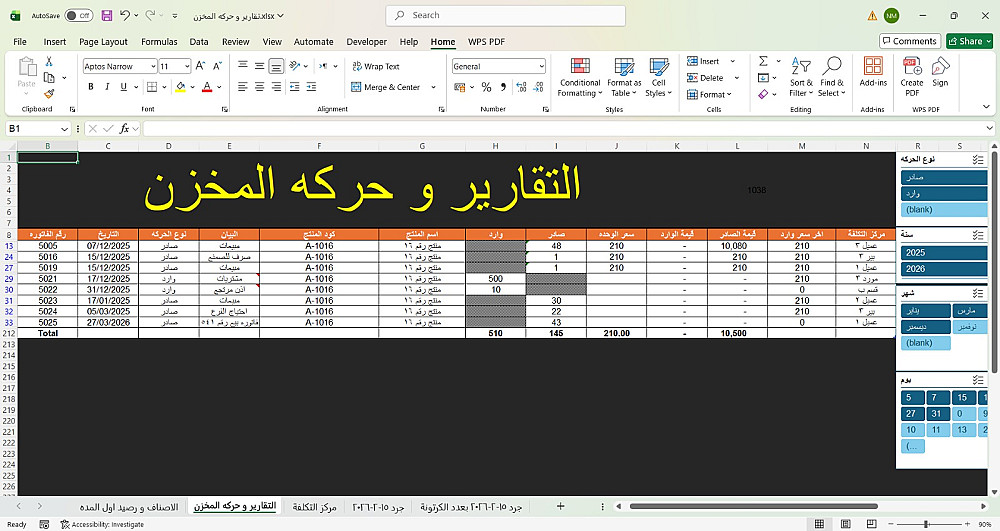Viewport: 1000px width, 531px height.
Task: Click the Undo arrow icon
Action: point(126,15)
